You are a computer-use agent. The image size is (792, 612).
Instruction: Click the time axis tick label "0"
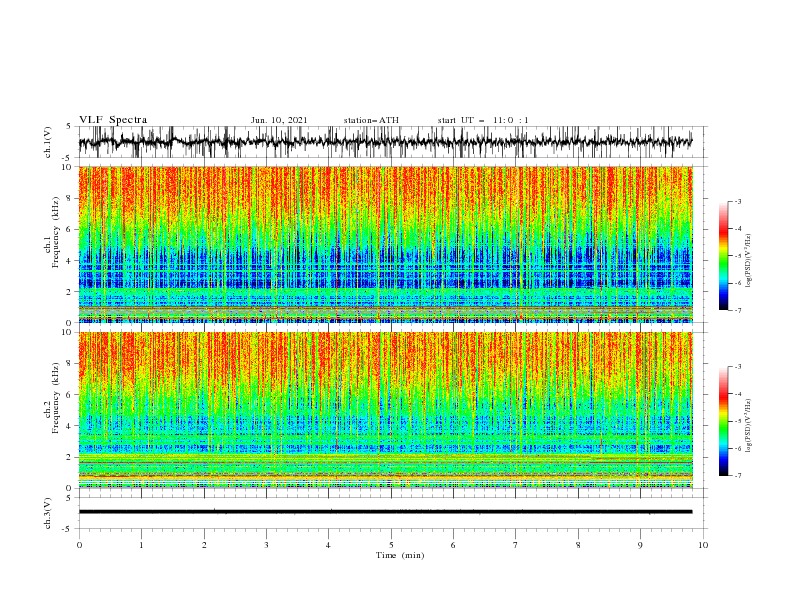[79, 545]
